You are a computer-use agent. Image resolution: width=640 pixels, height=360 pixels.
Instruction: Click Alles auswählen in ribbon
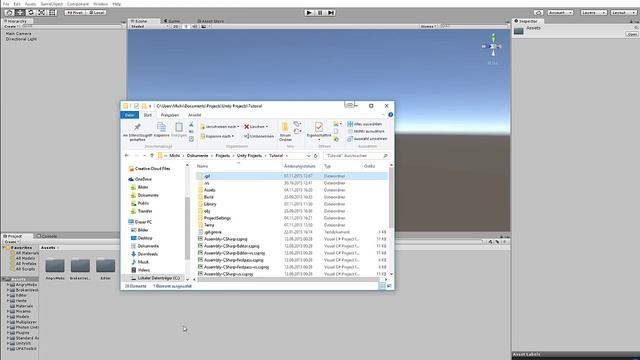364,124
